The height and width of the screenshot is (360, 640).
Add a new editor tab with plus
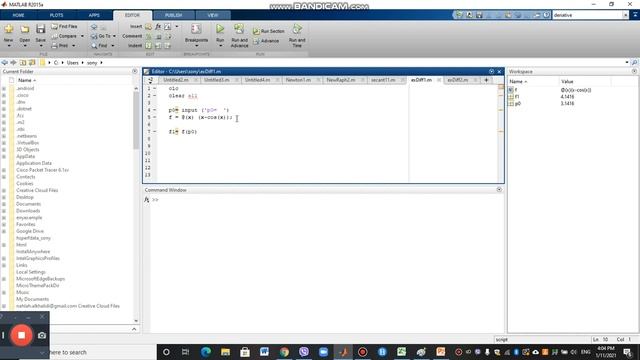(486, 80)
